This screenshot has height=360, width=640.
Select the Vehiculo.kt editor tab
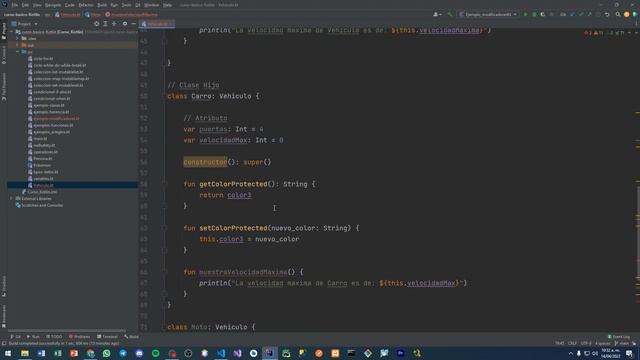click(157, 24)
